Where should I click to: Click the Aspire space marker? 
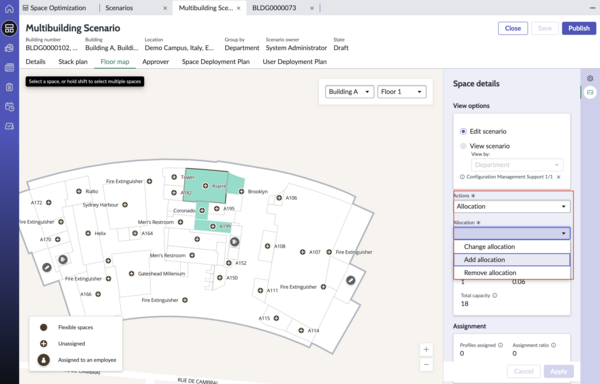click(205, 185)
